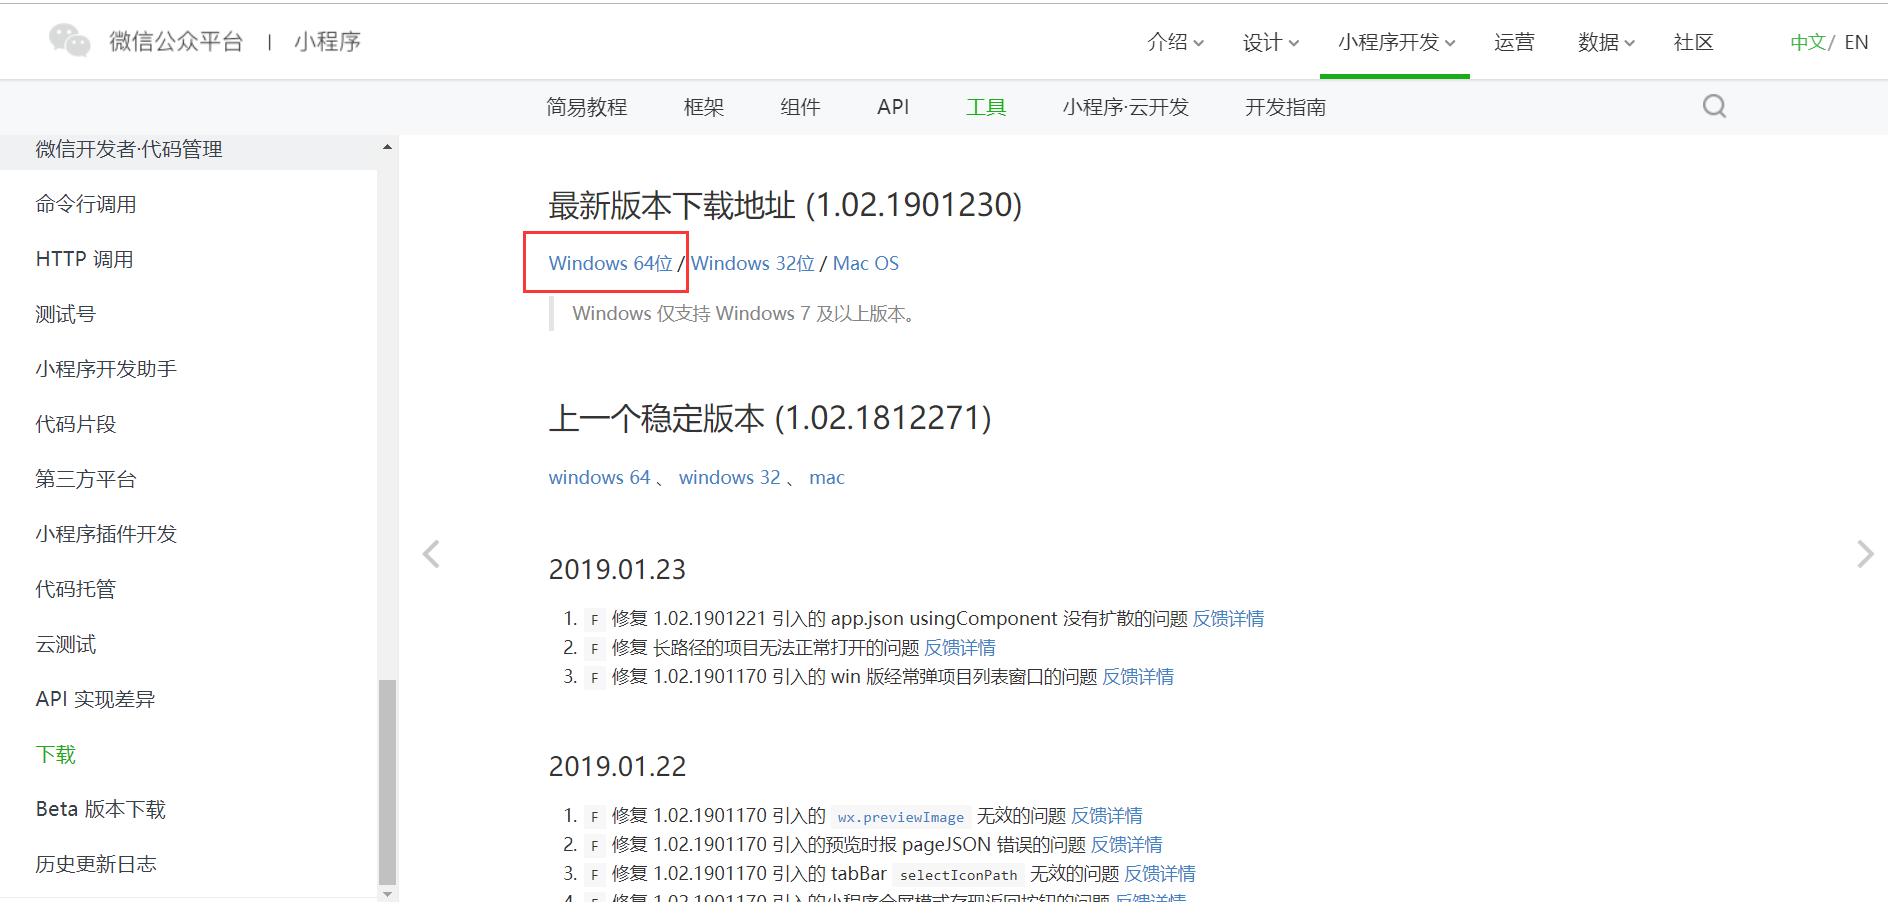Download stable windows 32 version

click(x=730, y=477)
